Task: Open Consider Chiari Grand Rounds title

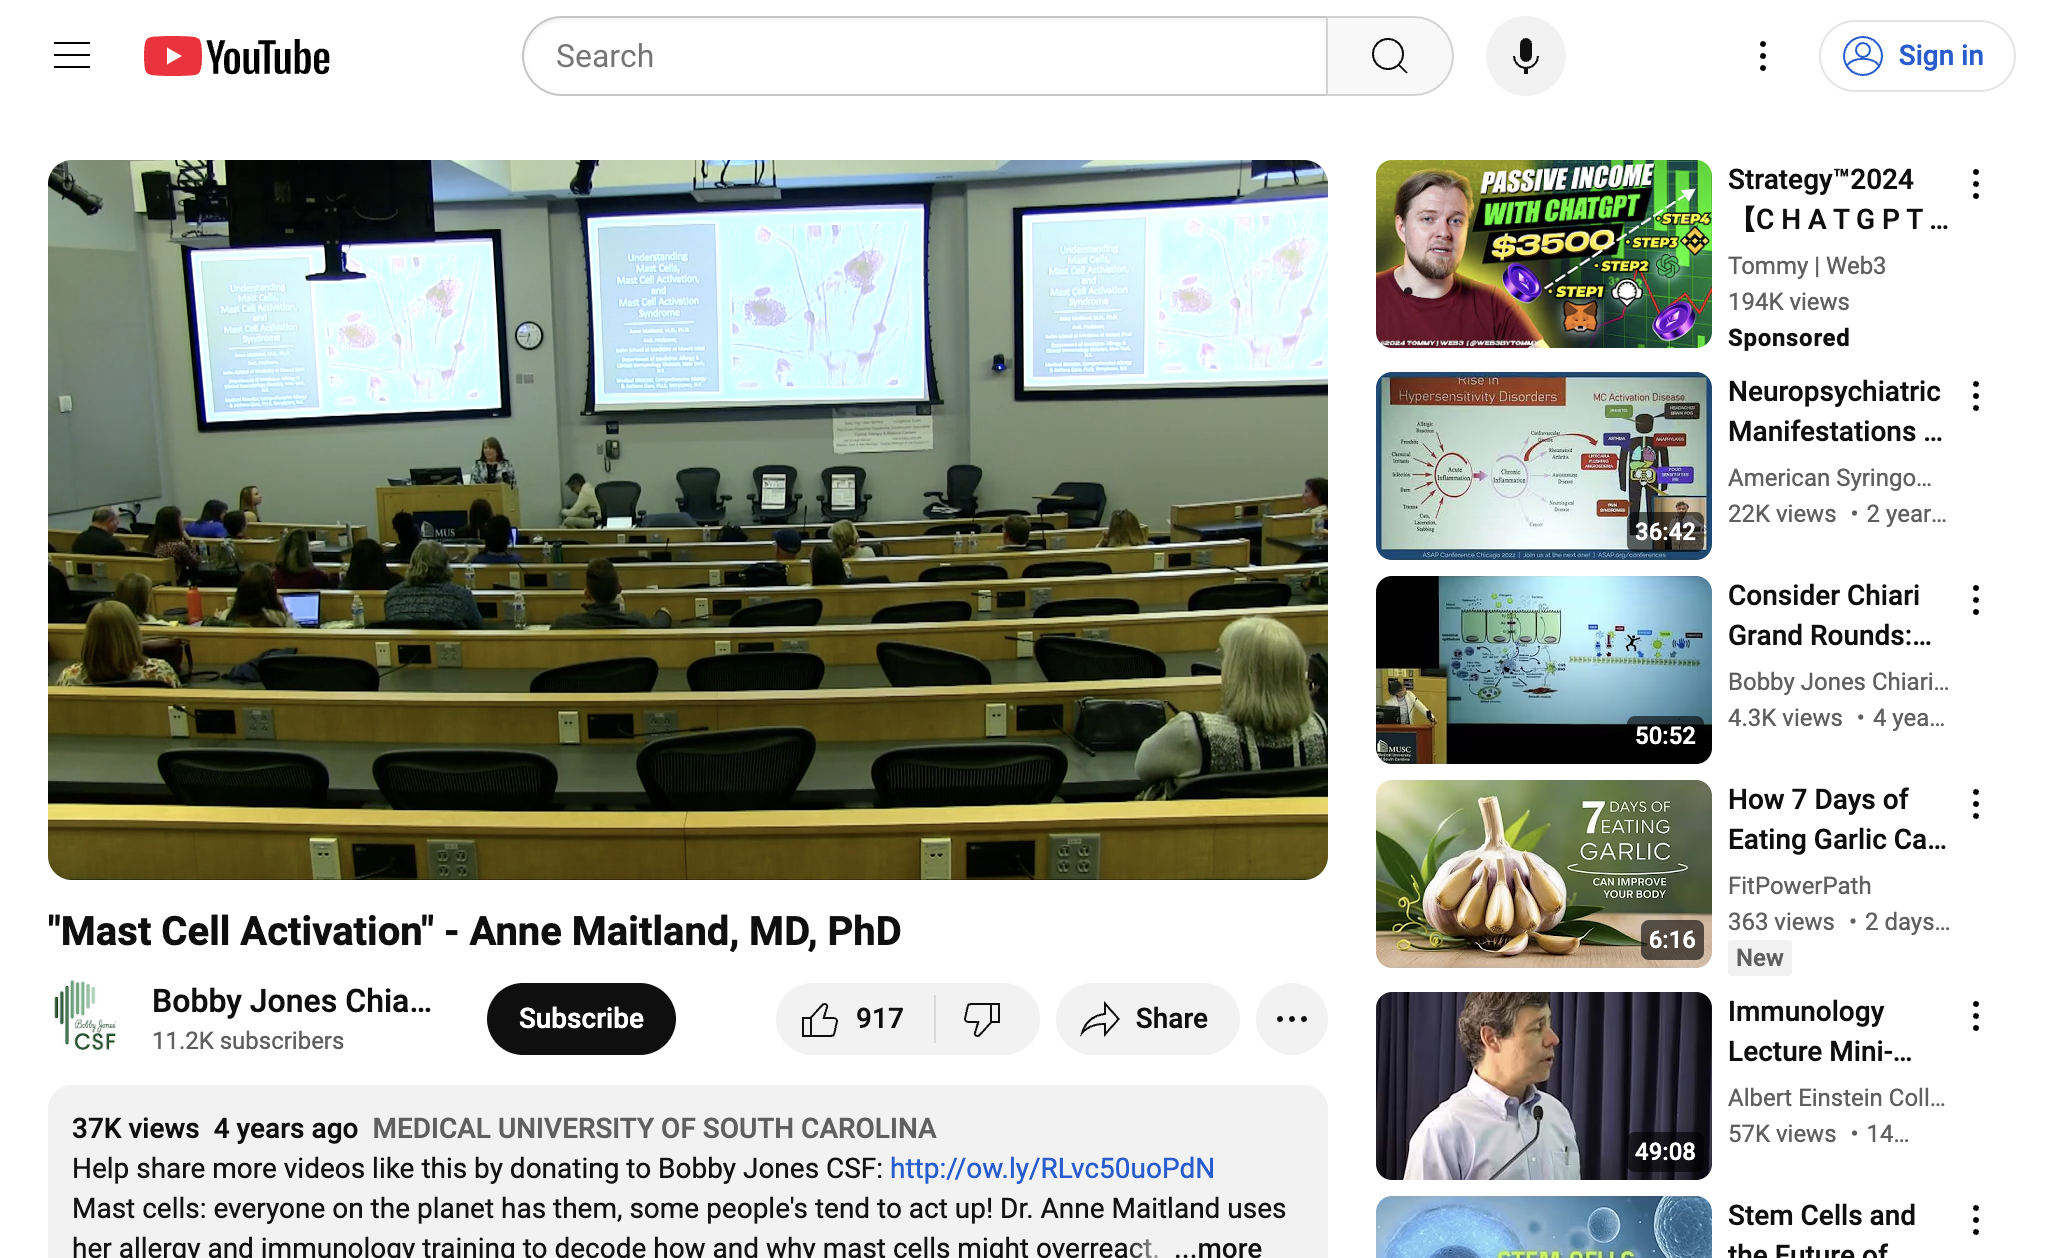Action: click(x=1830, y=615)
